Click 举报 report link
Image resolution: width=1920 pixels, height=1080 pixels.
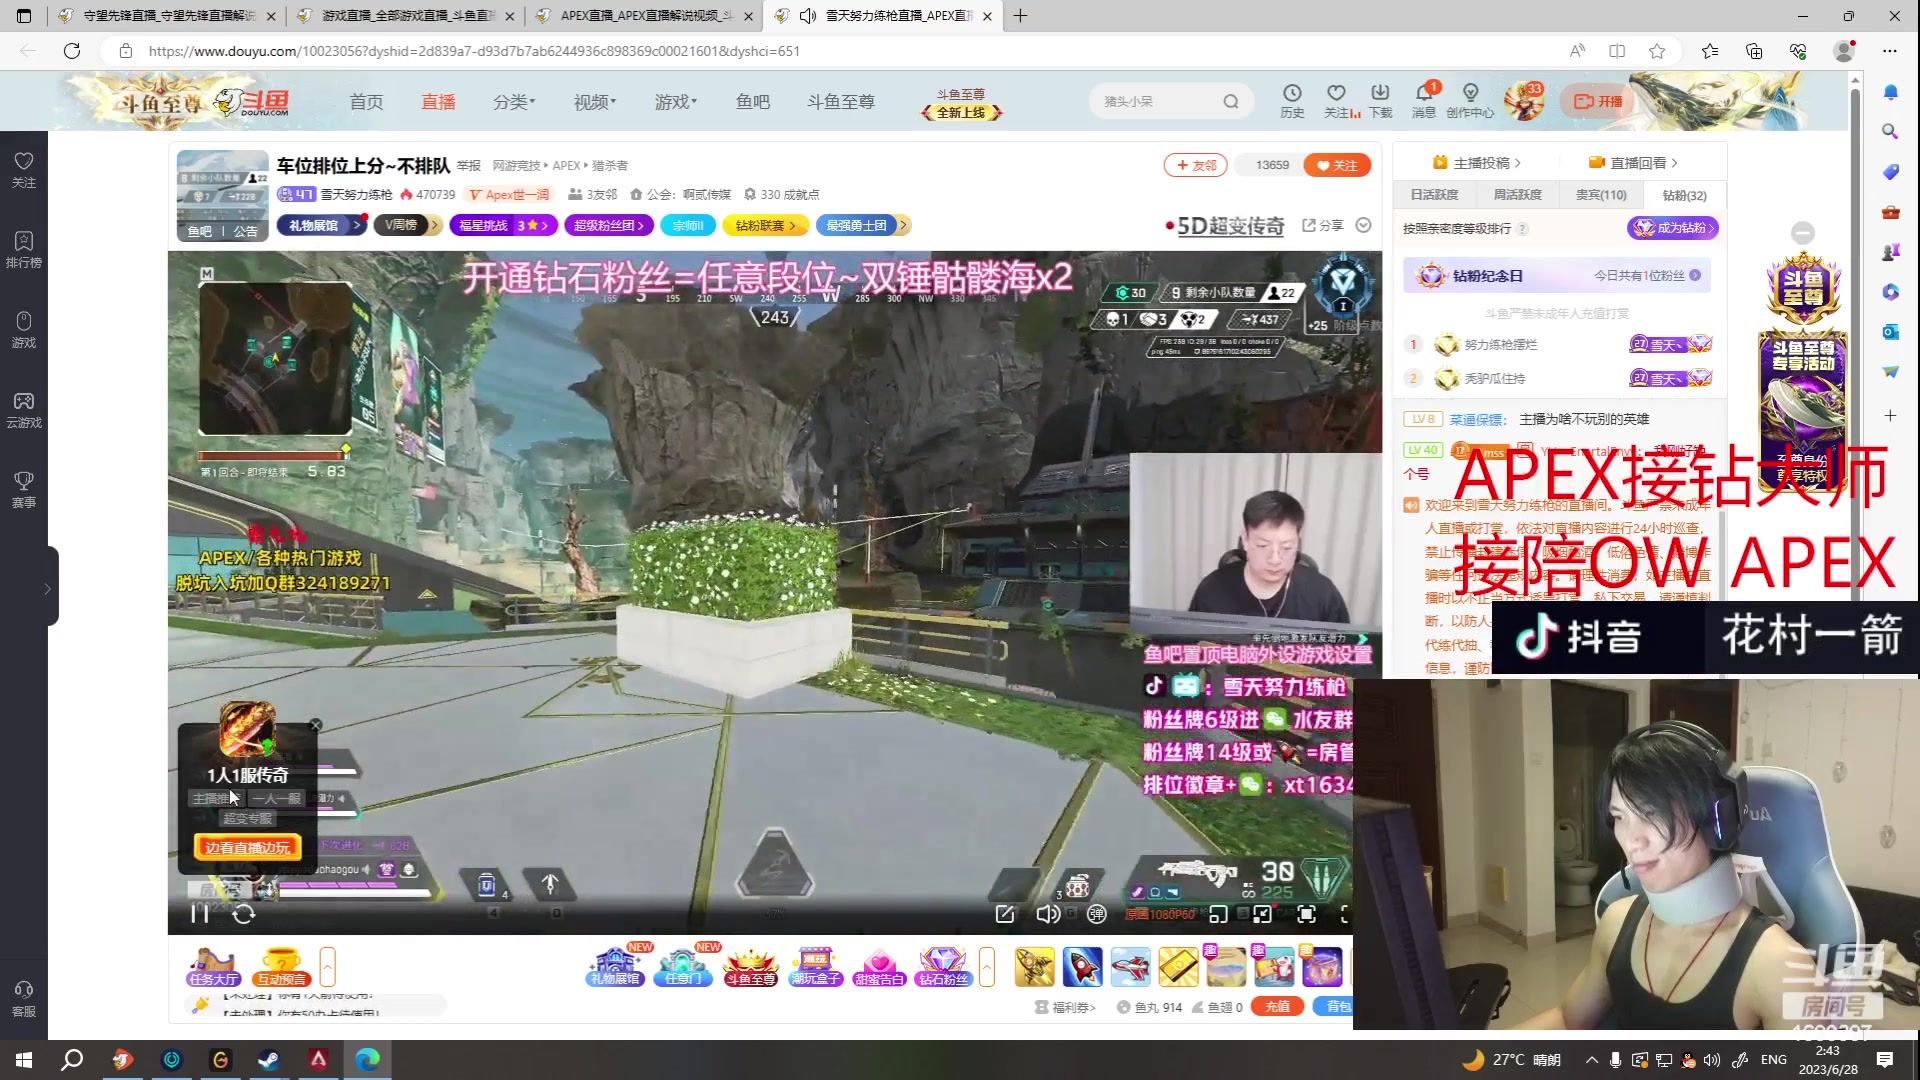[x=469, y=166]
